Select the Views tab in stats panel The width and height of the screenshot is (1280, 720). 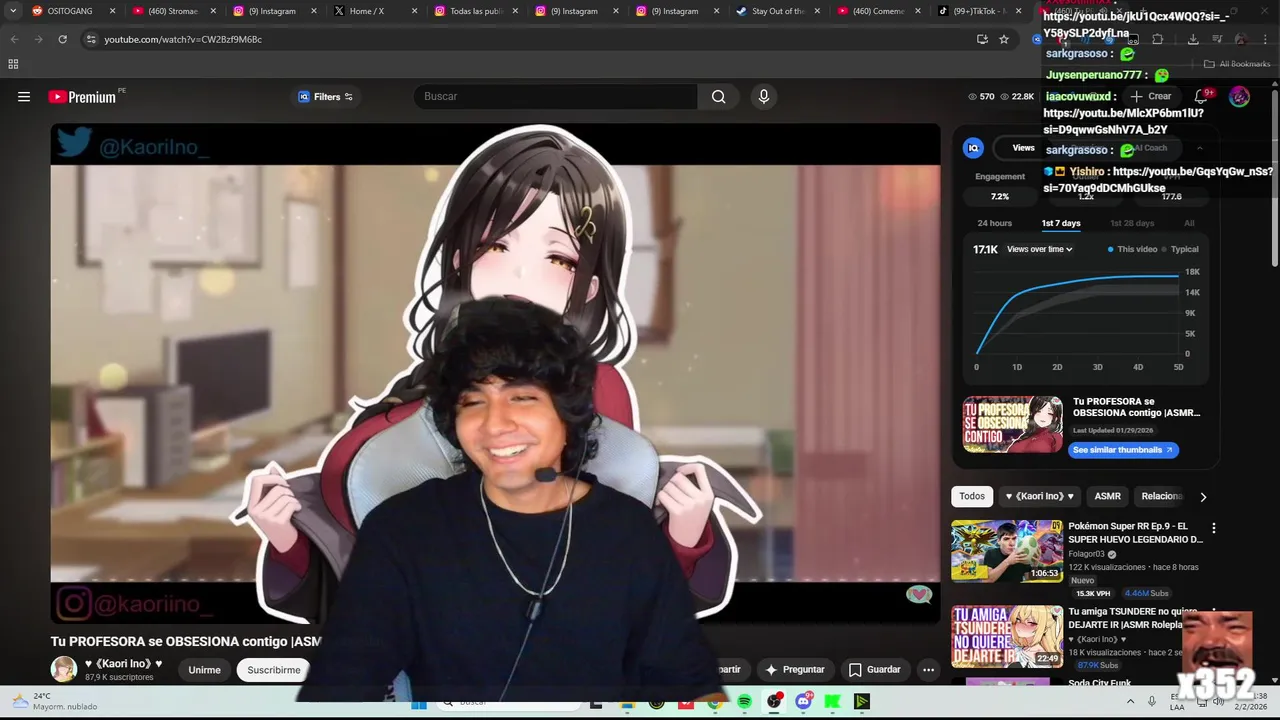click(x=1023, y=148)
